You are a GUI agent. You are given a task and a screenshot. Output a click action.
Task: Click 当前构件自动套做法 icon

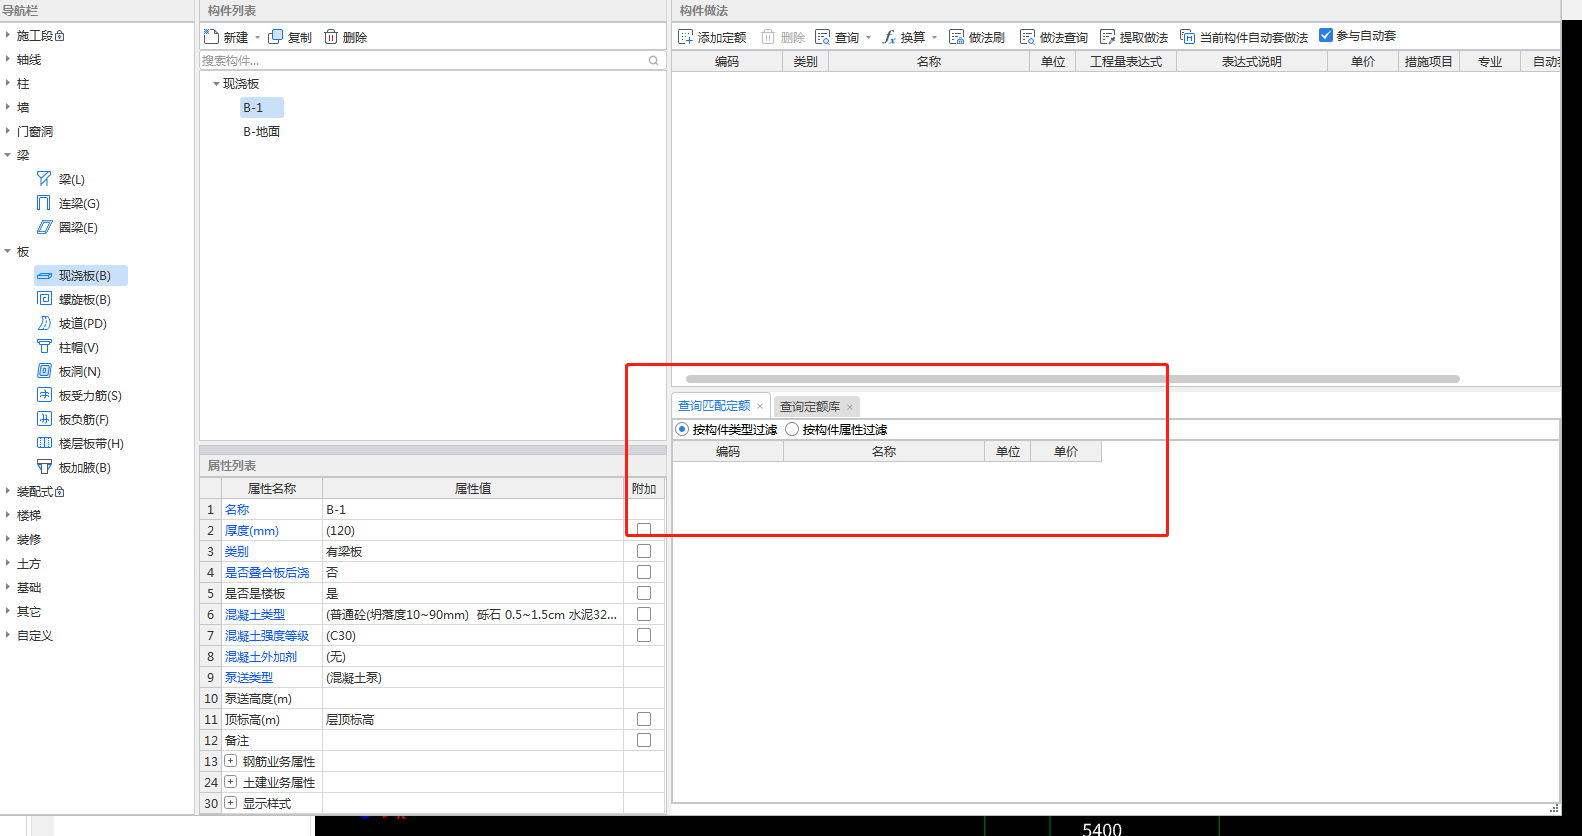coord(1187,37)
